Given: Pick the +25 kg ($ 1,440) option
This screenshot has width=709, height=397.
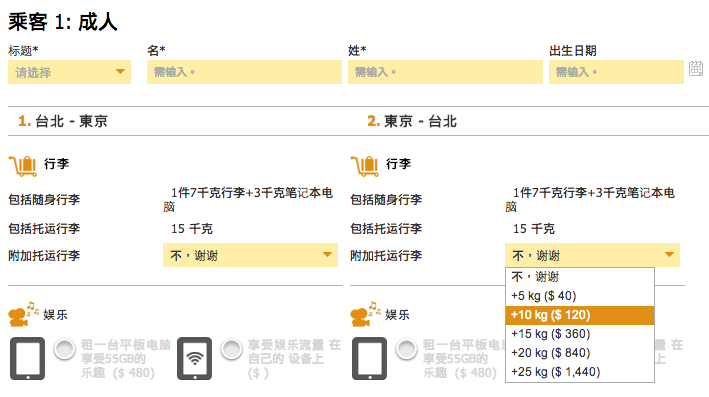Looking at the screenshot, I should (580, 372).
